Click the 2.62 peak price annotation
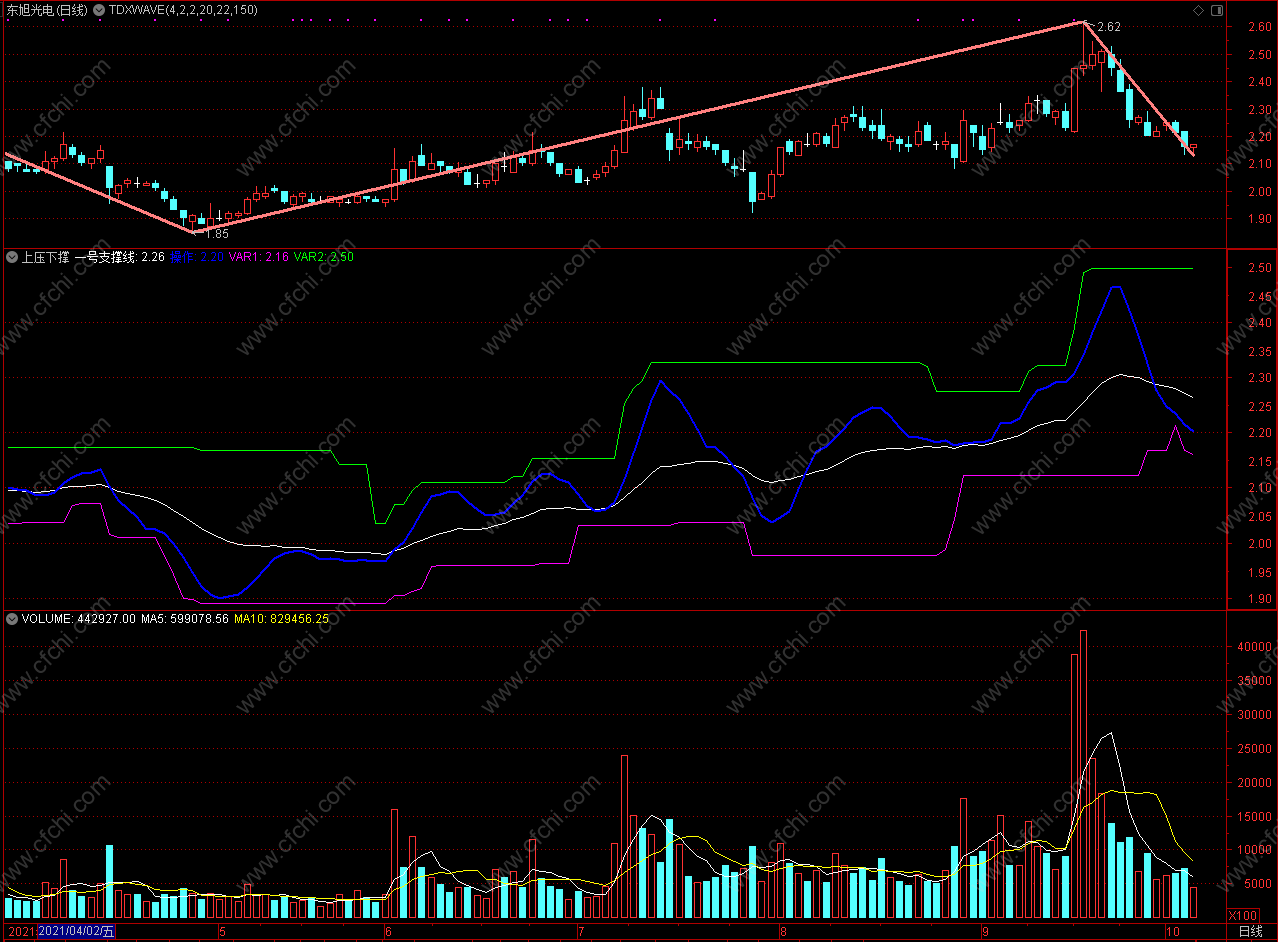Screen dimensions: 1278x942 (x=1109, y=27)
